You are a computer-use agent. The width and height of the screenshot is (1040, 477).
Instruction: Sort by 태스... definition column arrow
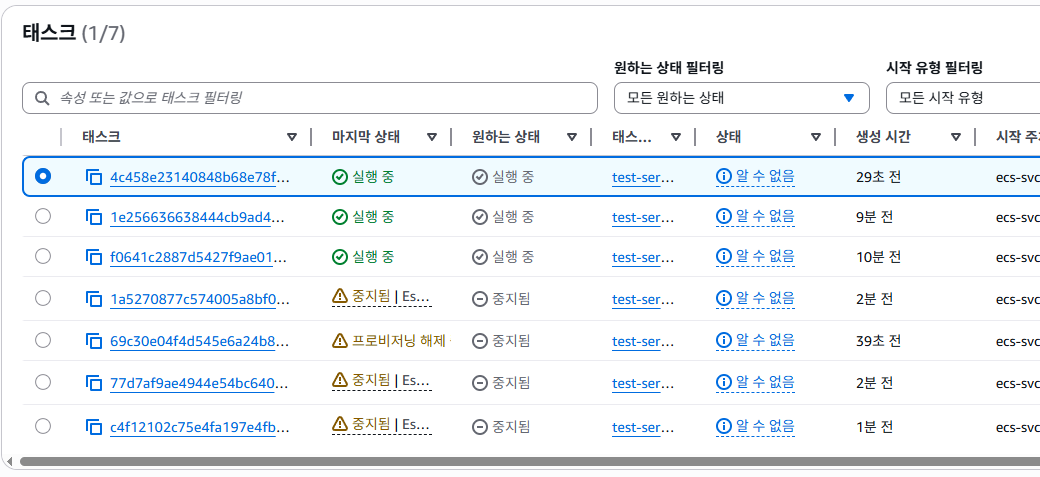tap(676, 137)
